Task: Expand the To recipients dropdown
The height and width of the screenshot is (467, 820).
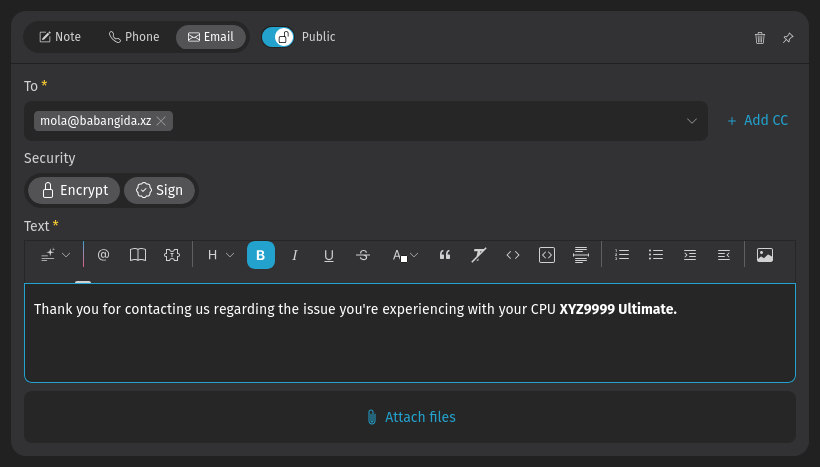Action: (x=691, y=121)
